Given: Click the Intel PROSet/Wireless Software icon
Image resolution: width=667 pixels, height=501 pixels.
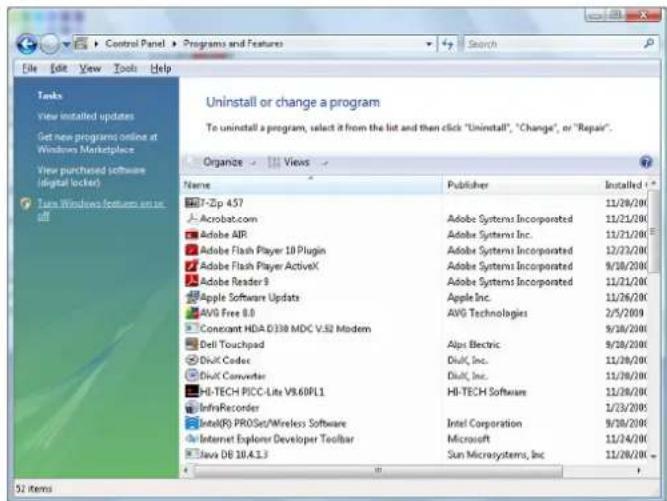Looking at the screenshot, I should tap(192, 423).
